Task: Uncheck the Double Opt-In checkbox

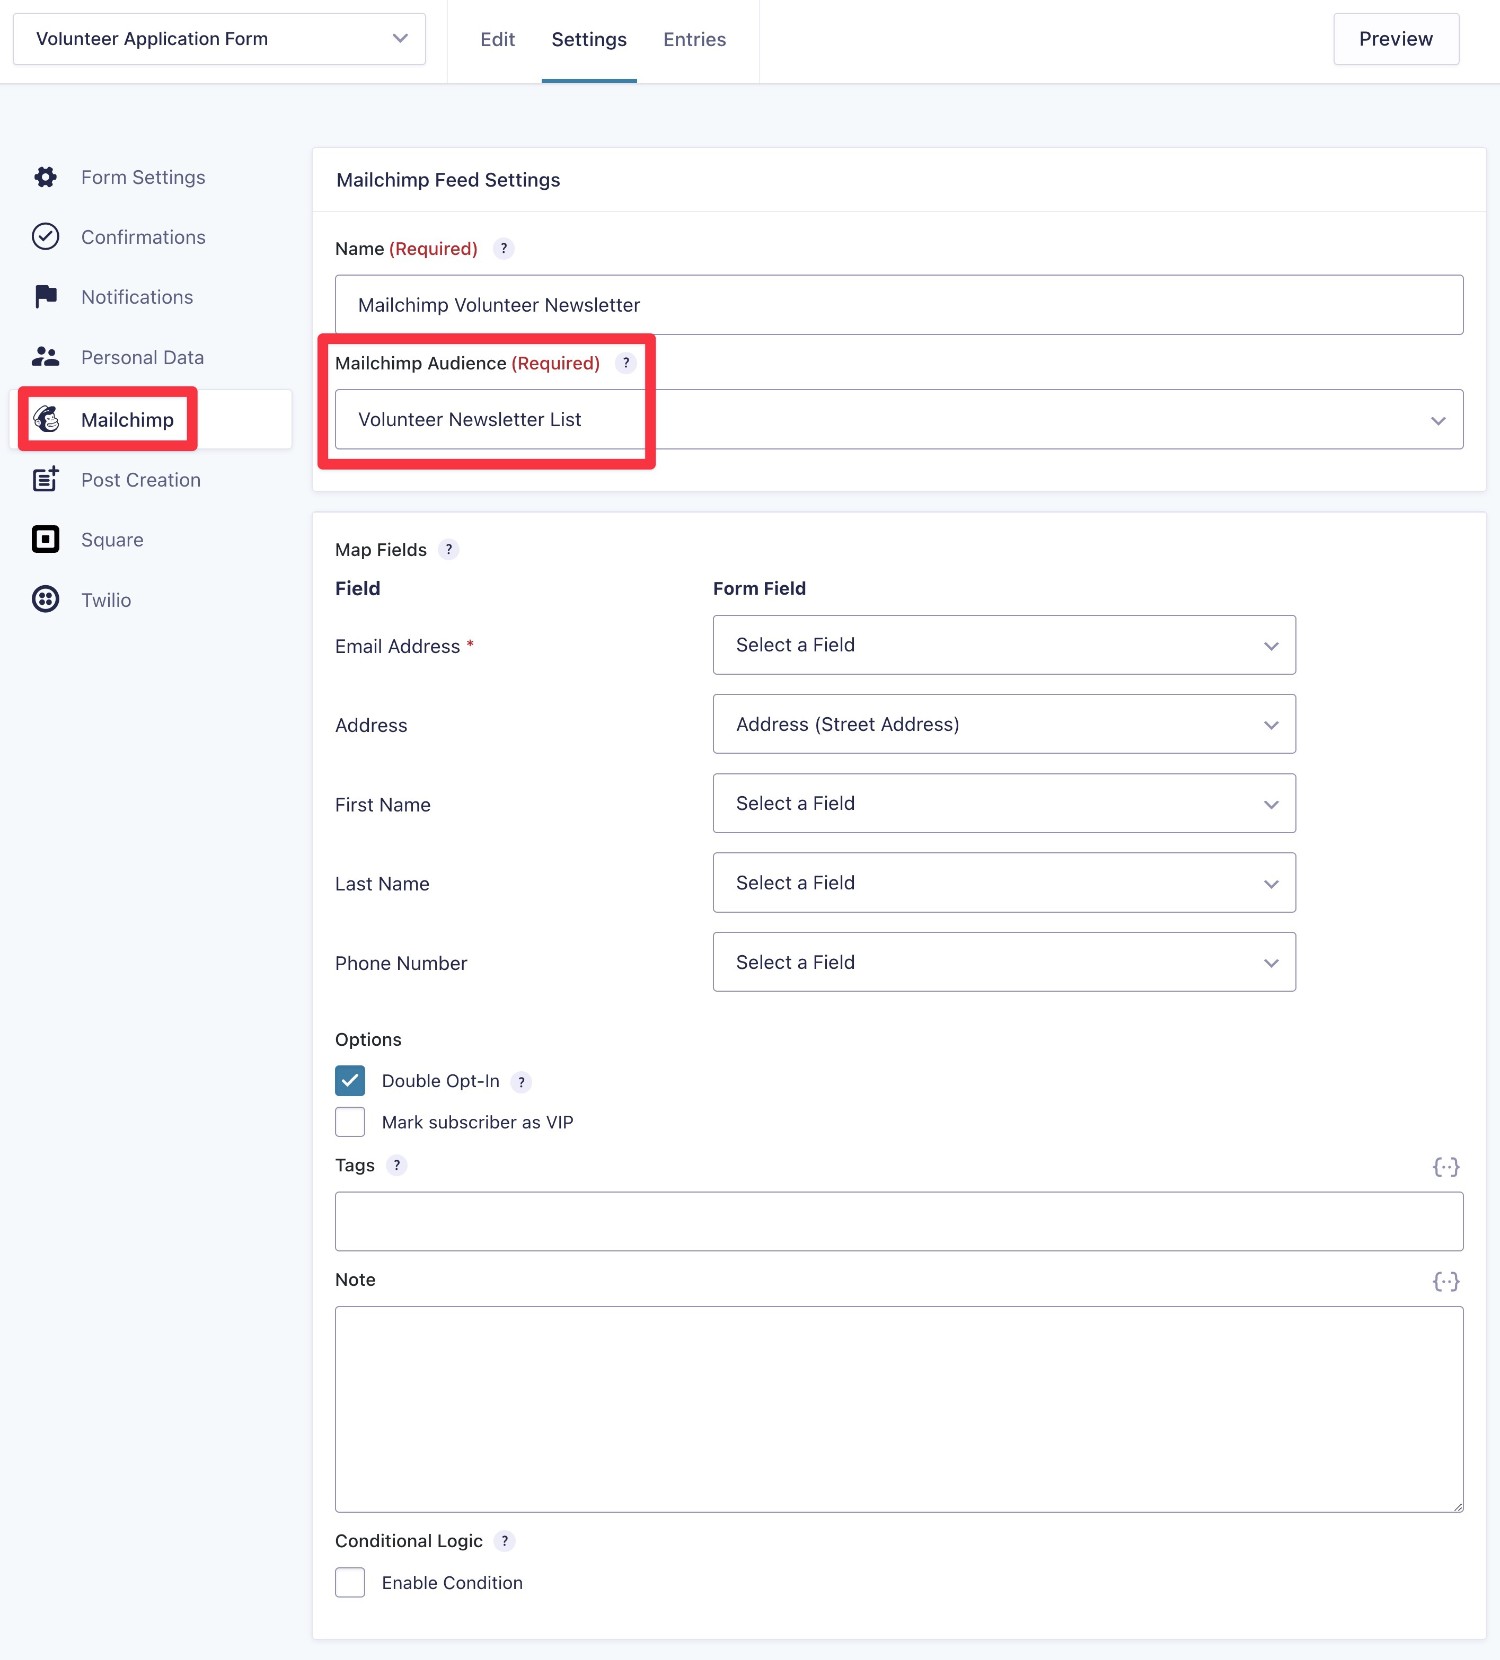Action: click(350, 1081)
